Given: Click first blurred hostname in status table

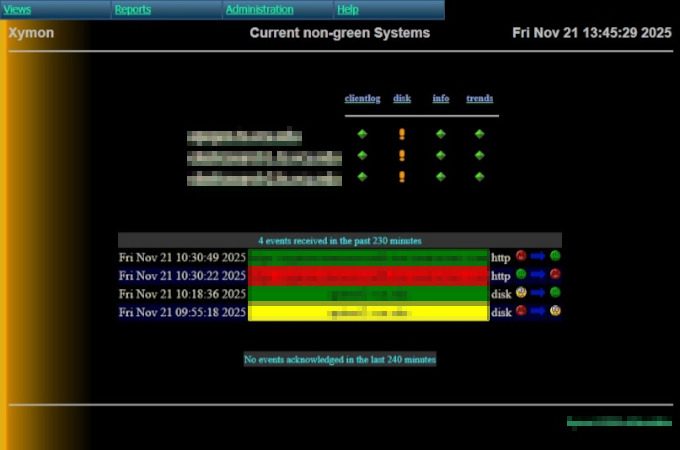Looking at the screenshot, I should pos(245,137).
